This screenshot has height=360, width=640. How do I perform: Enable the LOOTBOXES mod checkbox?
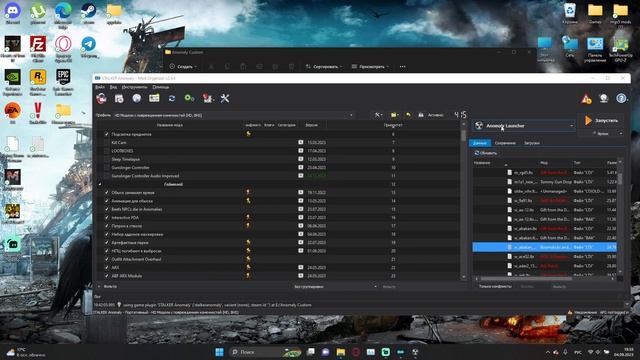pos(107,151)
